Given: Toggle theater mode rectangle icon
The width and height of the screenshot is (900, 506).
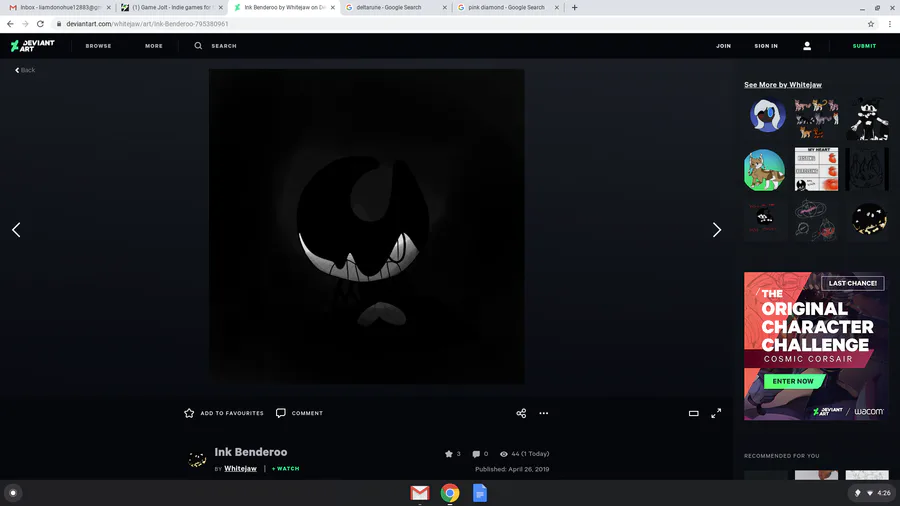Looking at the screenshot, I should tap(693, 413).
